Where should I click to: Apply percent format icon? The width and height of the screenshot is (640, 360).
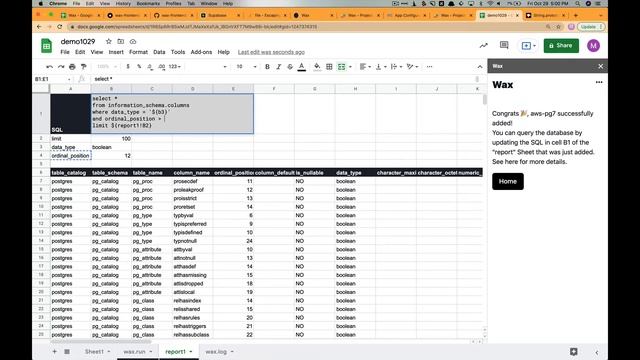pos(139,67)
